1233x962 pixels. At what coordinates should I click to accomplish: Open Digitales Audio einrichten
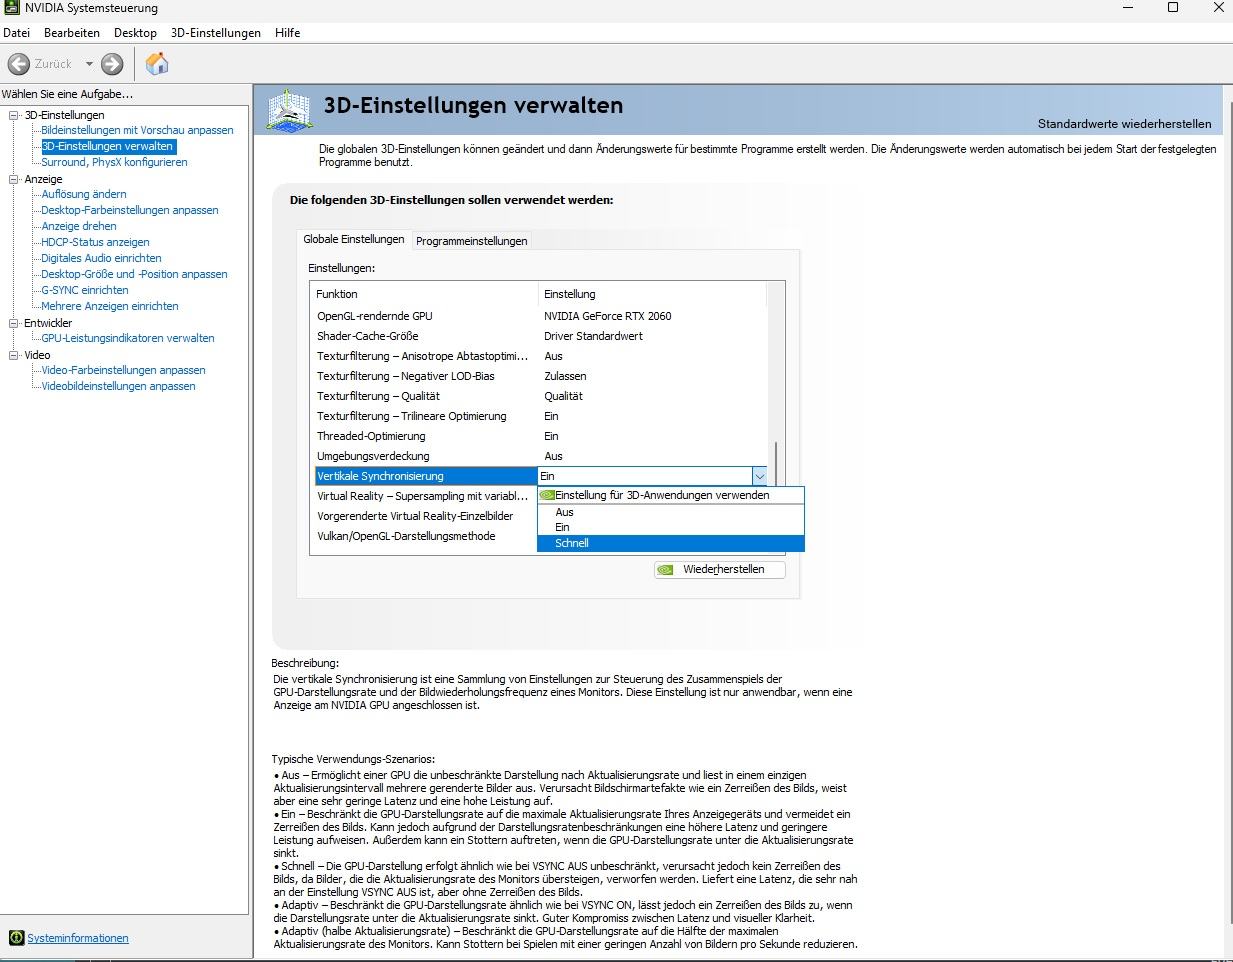point(101,258)
